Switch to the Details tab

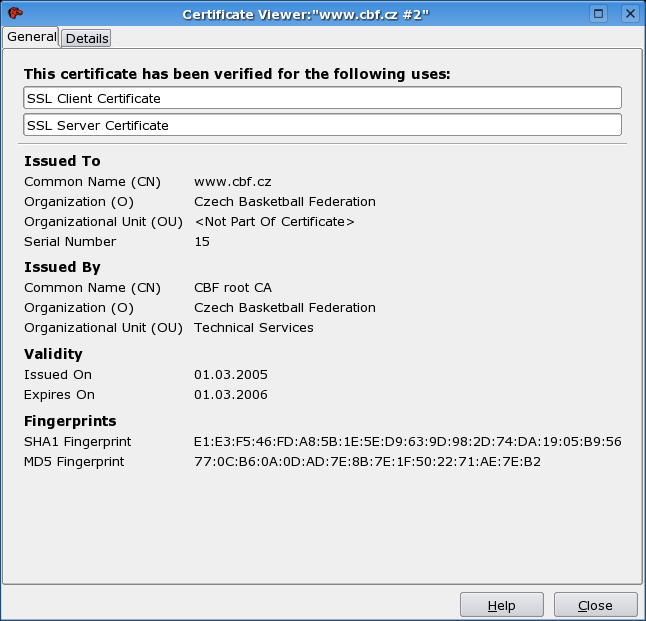click(86, 38)
